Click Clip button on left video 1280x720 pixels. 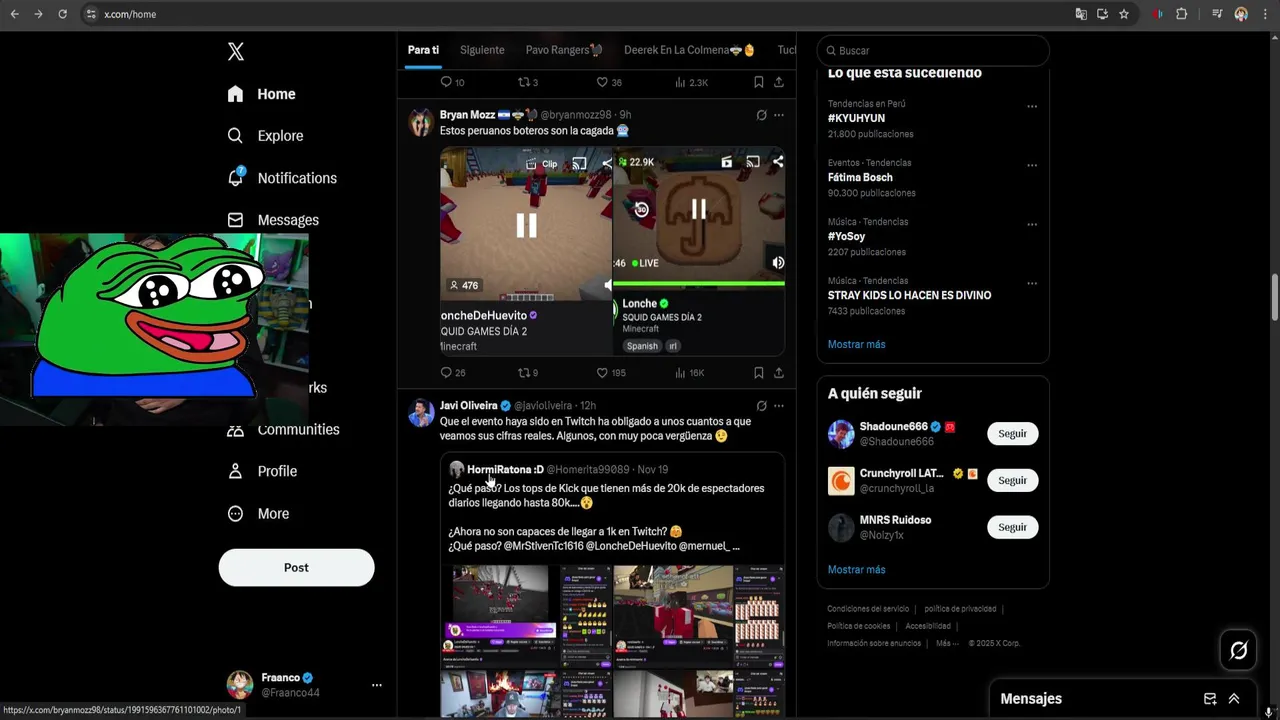coord(541,163)
